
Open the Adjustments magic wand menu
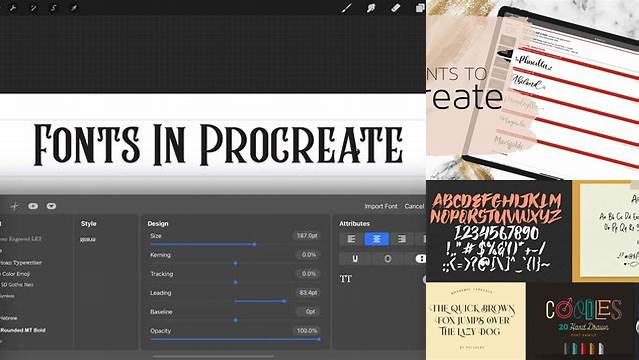33,8
